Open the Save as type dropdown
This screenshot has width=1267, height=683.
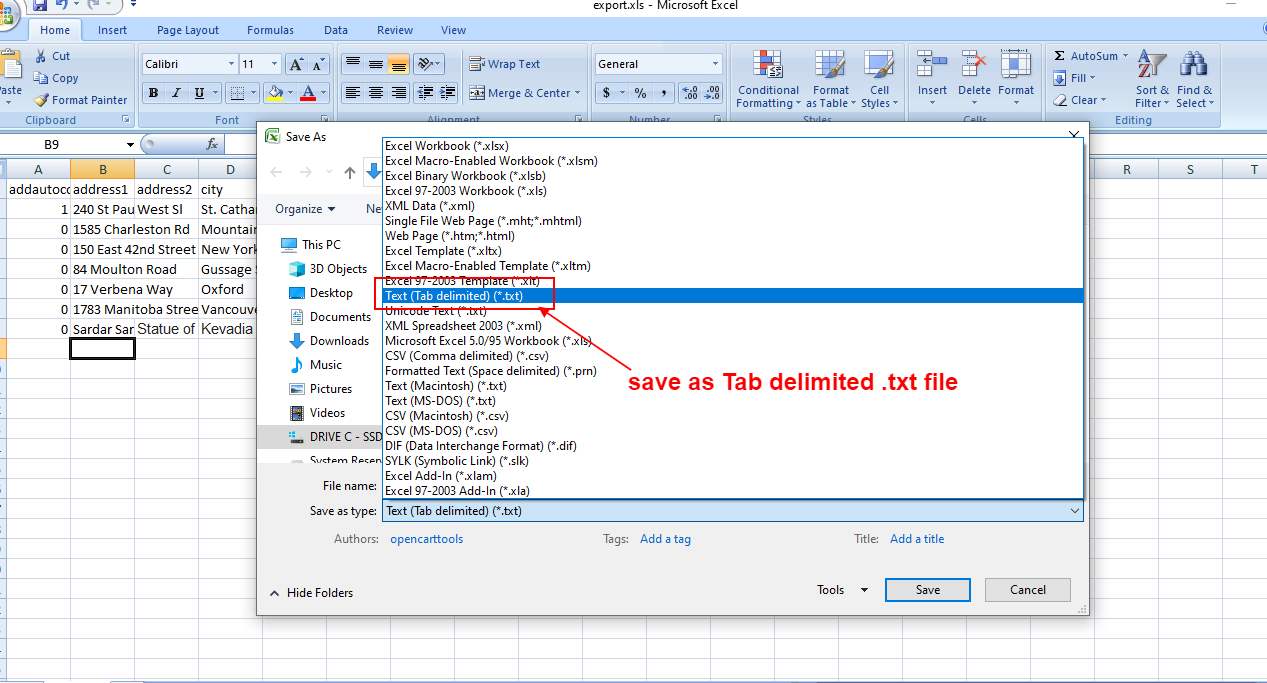coord(732,511)
